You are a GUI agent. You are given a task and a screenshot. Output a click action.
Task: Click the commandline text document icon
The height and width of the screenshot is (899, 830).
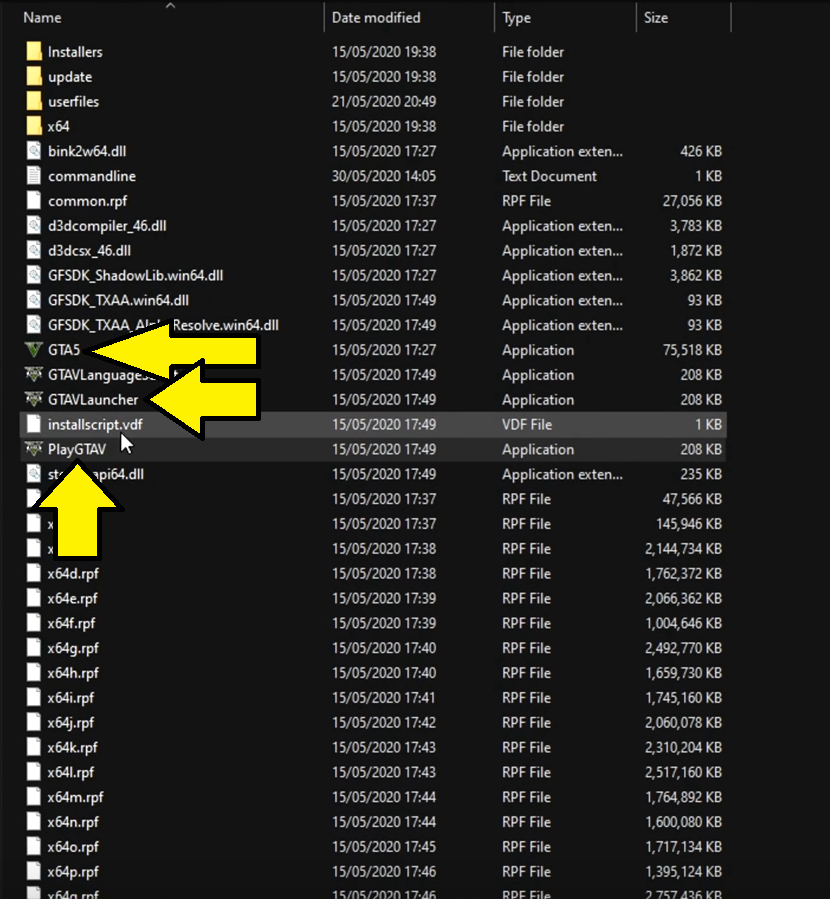[x=34, y=176]
